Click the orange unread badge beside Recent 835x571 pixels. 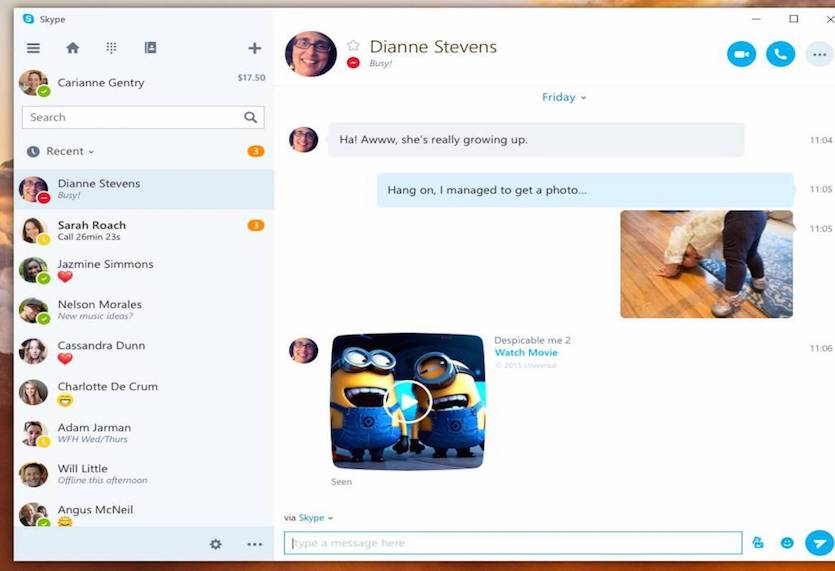(256, 151)
